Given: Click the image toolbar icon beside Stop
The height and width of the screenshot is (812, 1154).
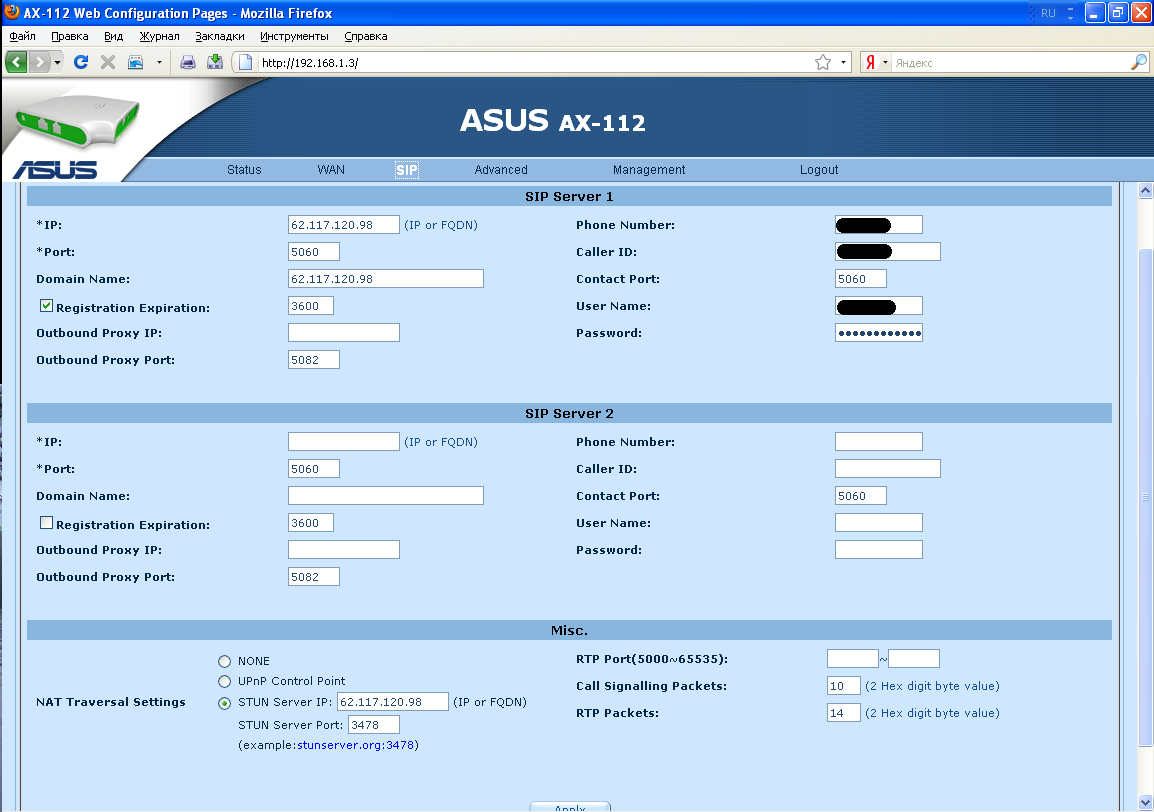Looking at the screenshot, I should click(135, 63).
